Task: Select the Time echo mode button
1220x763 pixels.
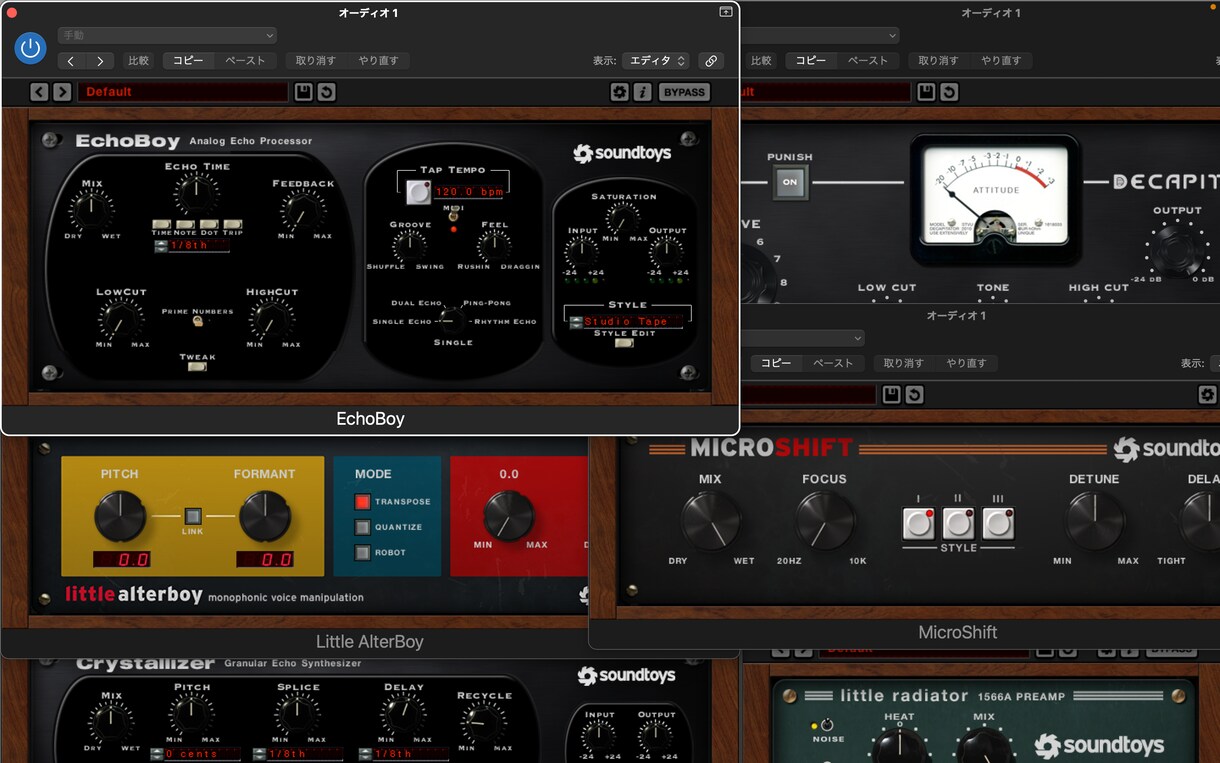Action: tap(161, 225)
